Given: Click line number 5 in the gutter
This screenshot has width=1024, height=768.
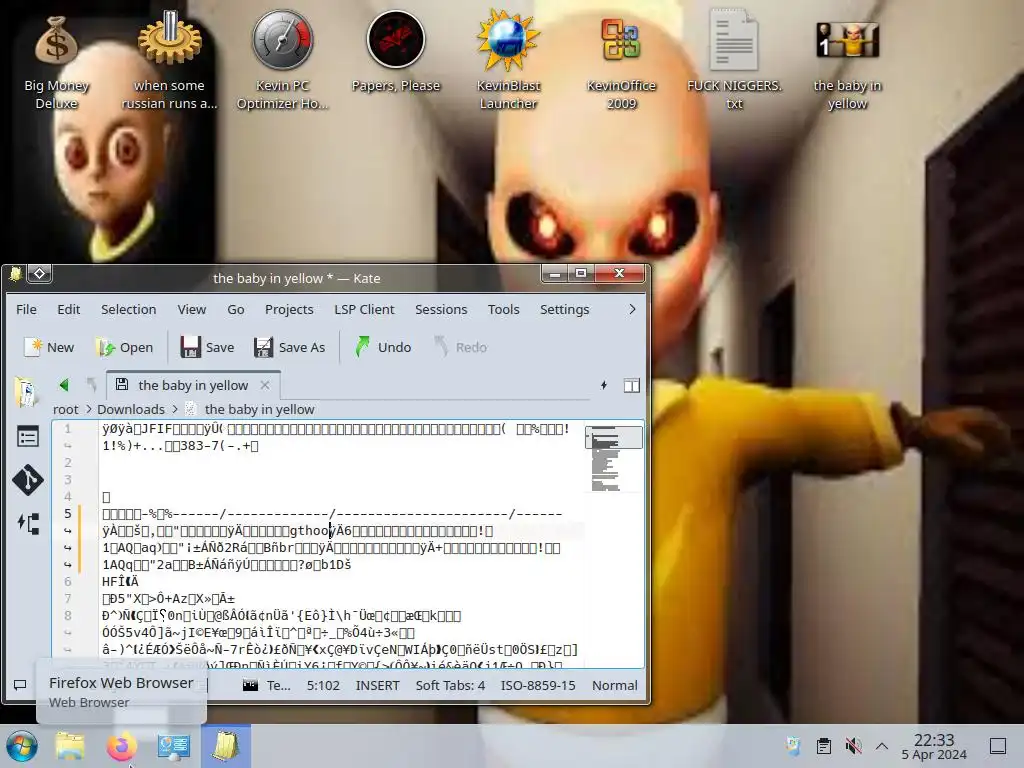Looking at the screenshot, I should click(x=67, y=513).
